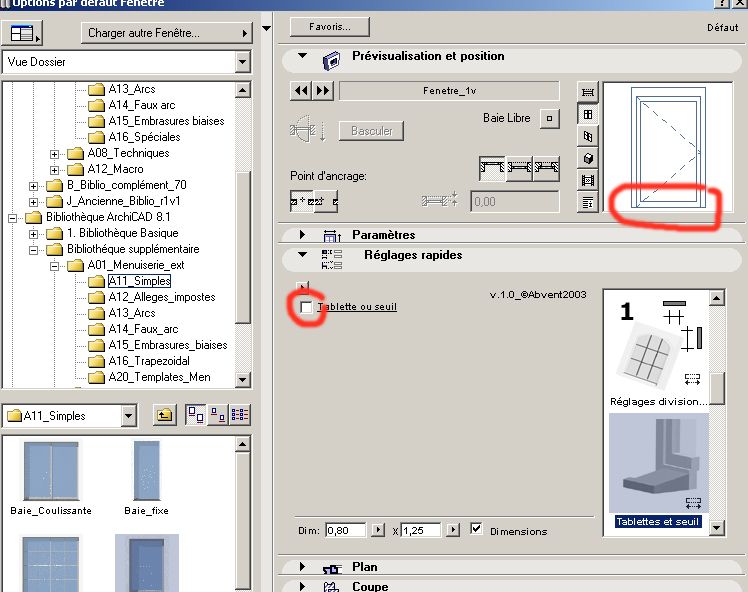
Task: Open the Réglages division thumbnail
Action: click(x=658, y=353)
